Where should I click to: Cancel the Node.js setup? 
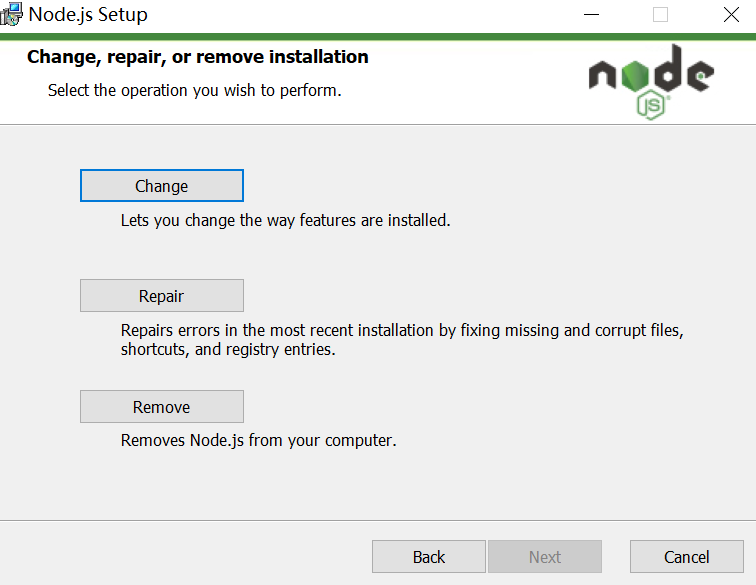click(x=687, y=557)
